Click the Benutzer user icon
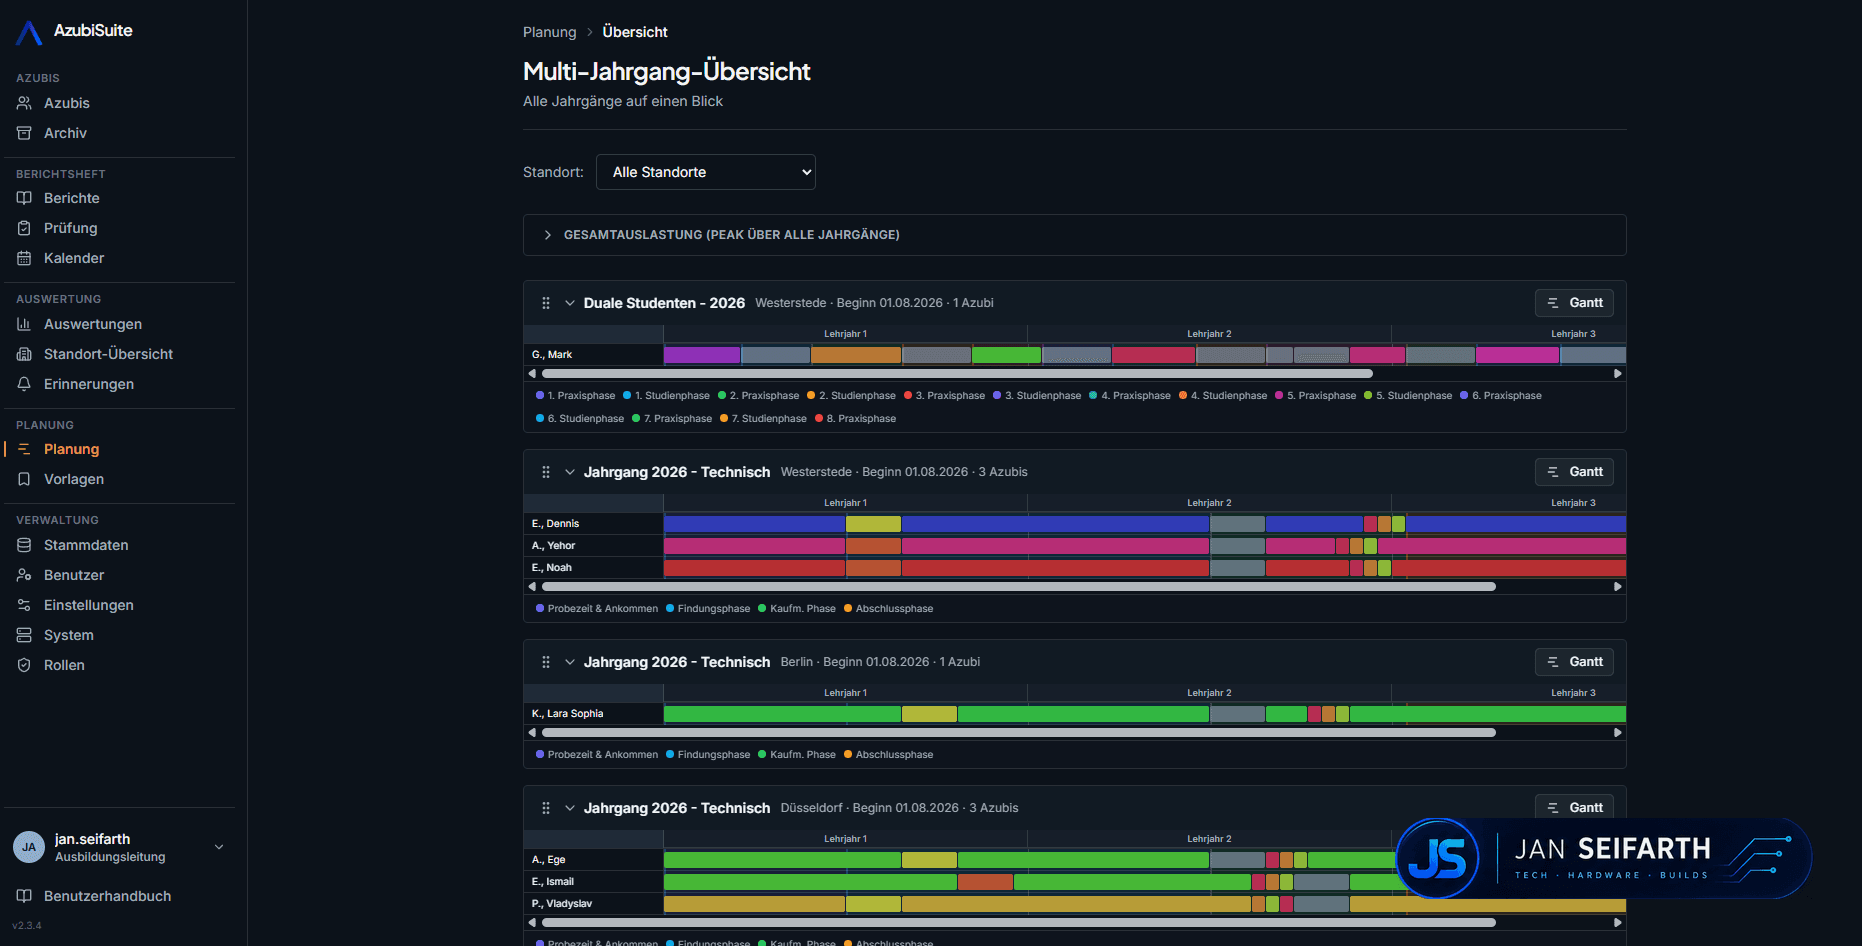 point(24,575)
